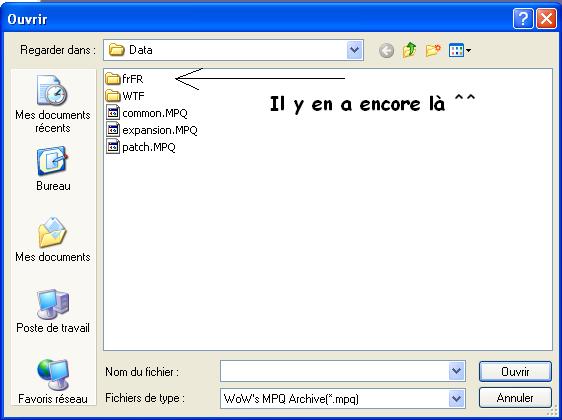Open the view menu icon
The height and width of the screenshot is (420, 562).
460,50
